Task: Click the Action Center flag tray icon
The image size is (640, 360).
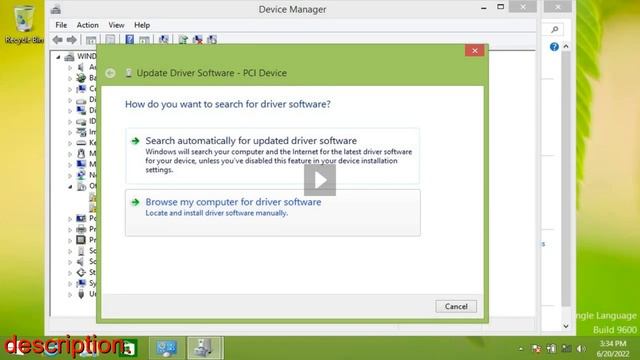Action: pos(536,349)
